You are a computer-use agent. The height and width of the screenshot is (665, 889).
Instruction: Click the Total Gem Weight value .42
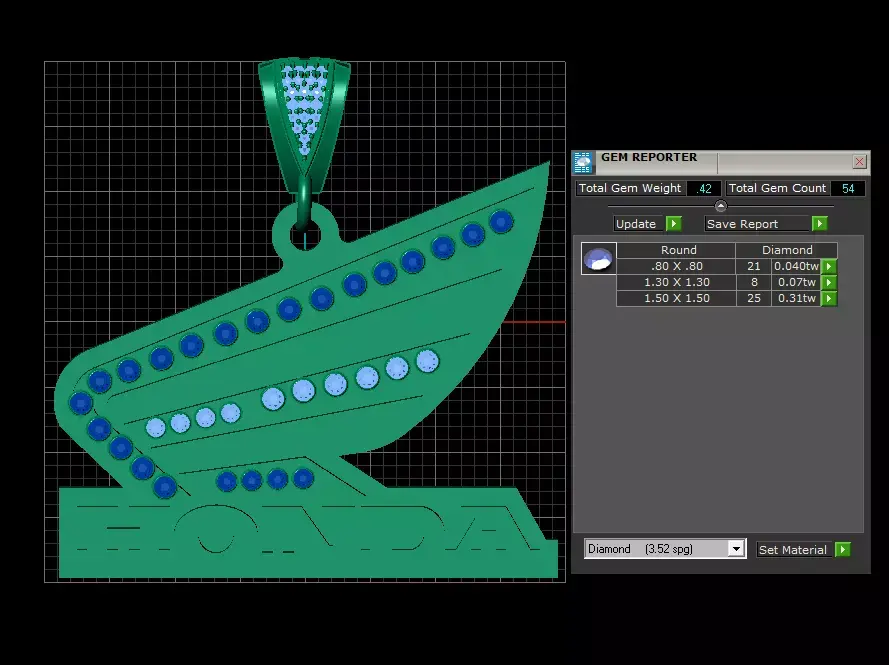(704, 188)
